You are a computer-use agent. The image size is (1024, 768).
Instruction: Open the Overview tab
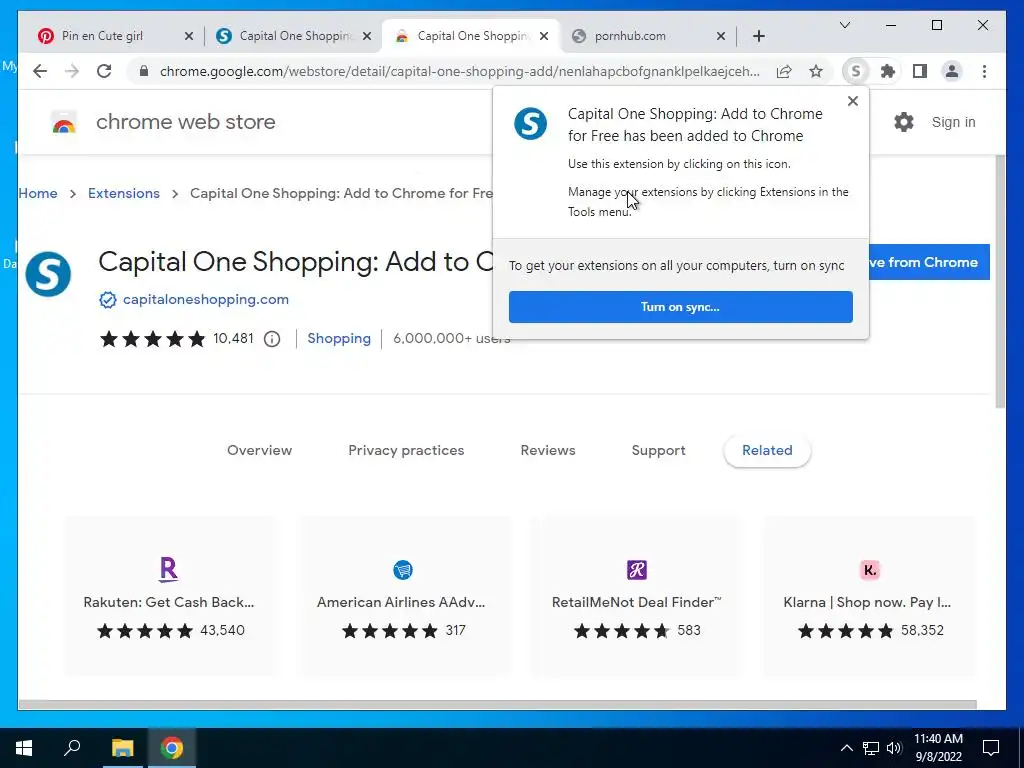pyautogui.click(x=259, y=450)
